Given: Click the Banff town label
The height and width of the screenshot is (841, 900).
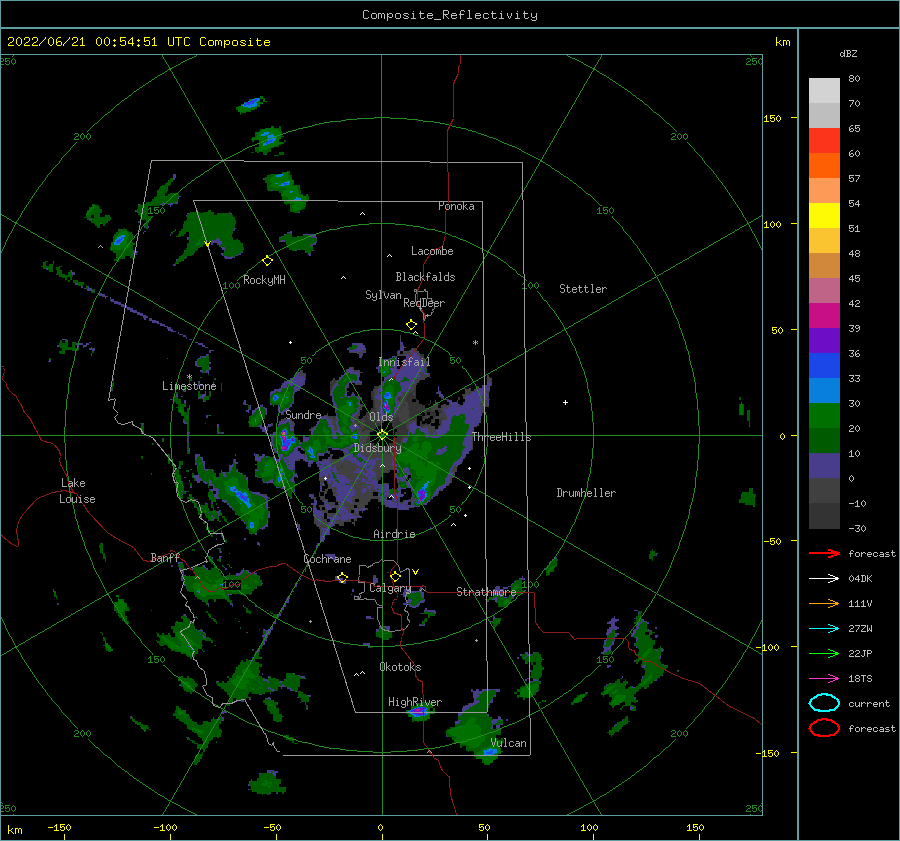Looking at the screenshot, I should [165, 557].
